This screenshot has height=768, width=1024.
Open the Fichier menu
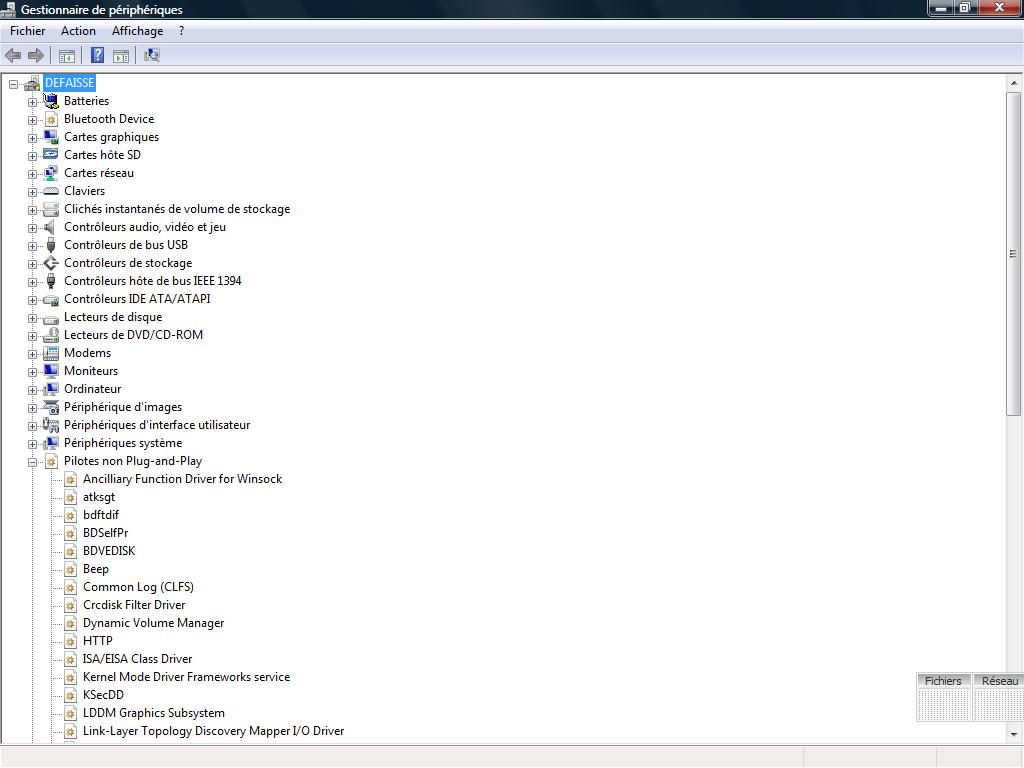pyautogui.click(x=27, y=31)
